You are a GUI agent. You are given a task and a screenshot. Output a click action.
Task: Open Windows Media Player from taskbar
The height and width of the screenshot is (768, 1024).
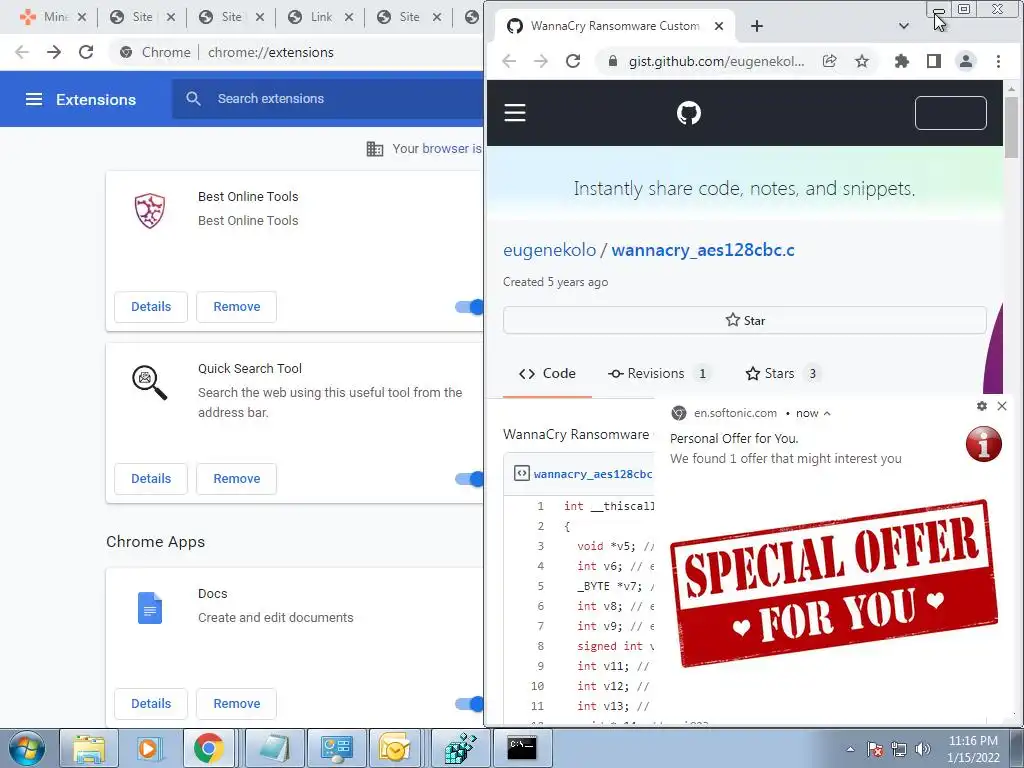(x=150, y=748)
